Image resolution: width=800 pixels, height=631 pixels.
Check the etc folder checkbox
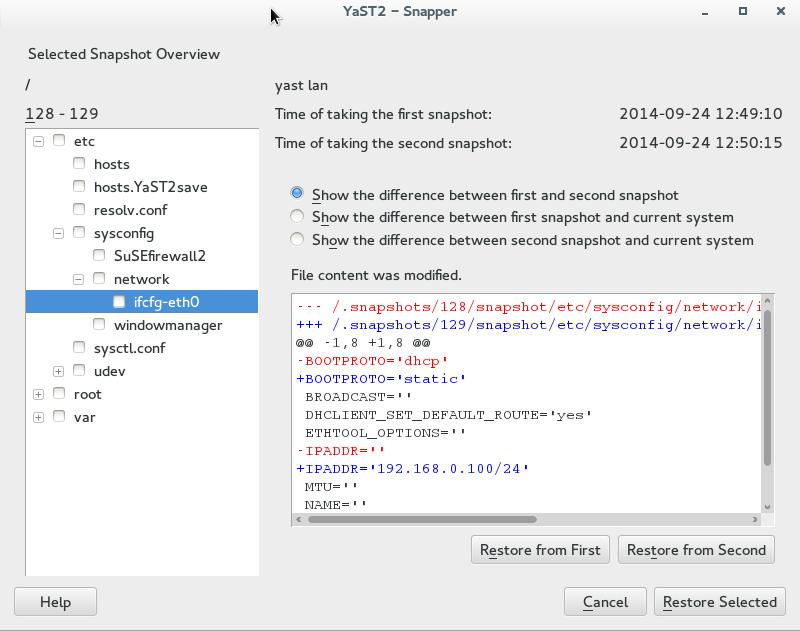coord(59,140)
